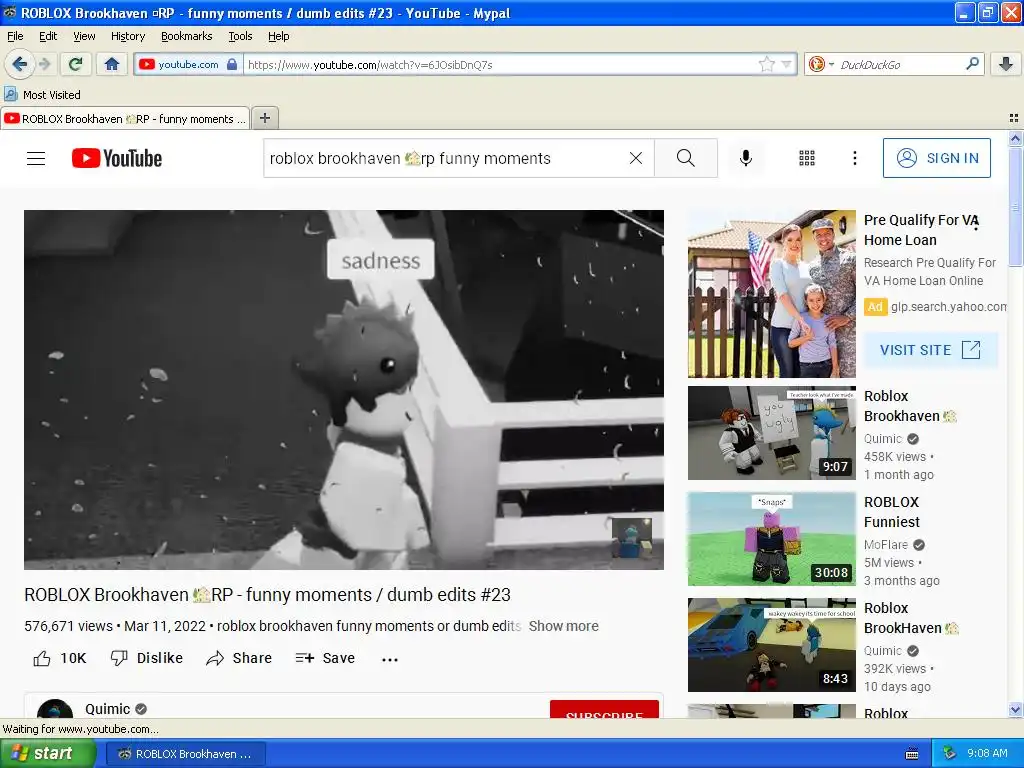Screen dimensions: 1024x768
Task: Go back with the browser back arrow
Action: [19, 64]
